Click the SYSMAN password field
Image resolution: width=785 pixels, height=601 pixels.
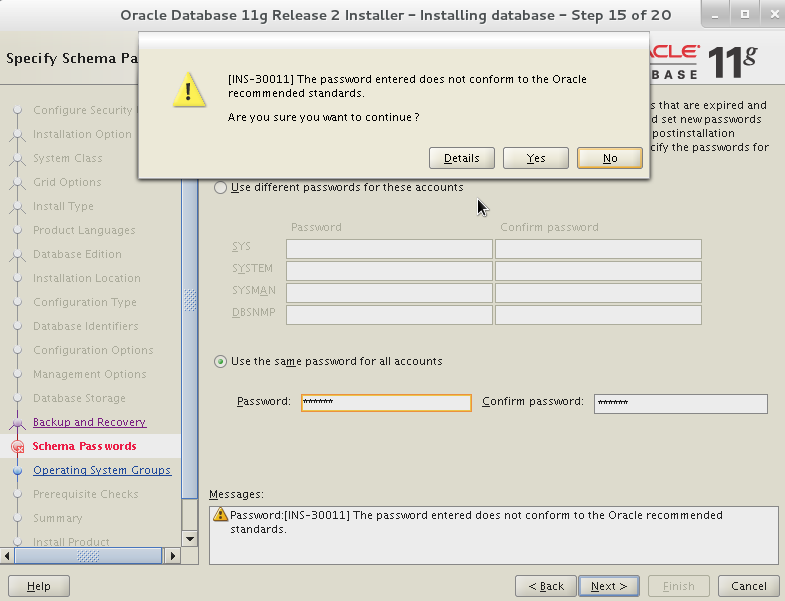[389, 293]
